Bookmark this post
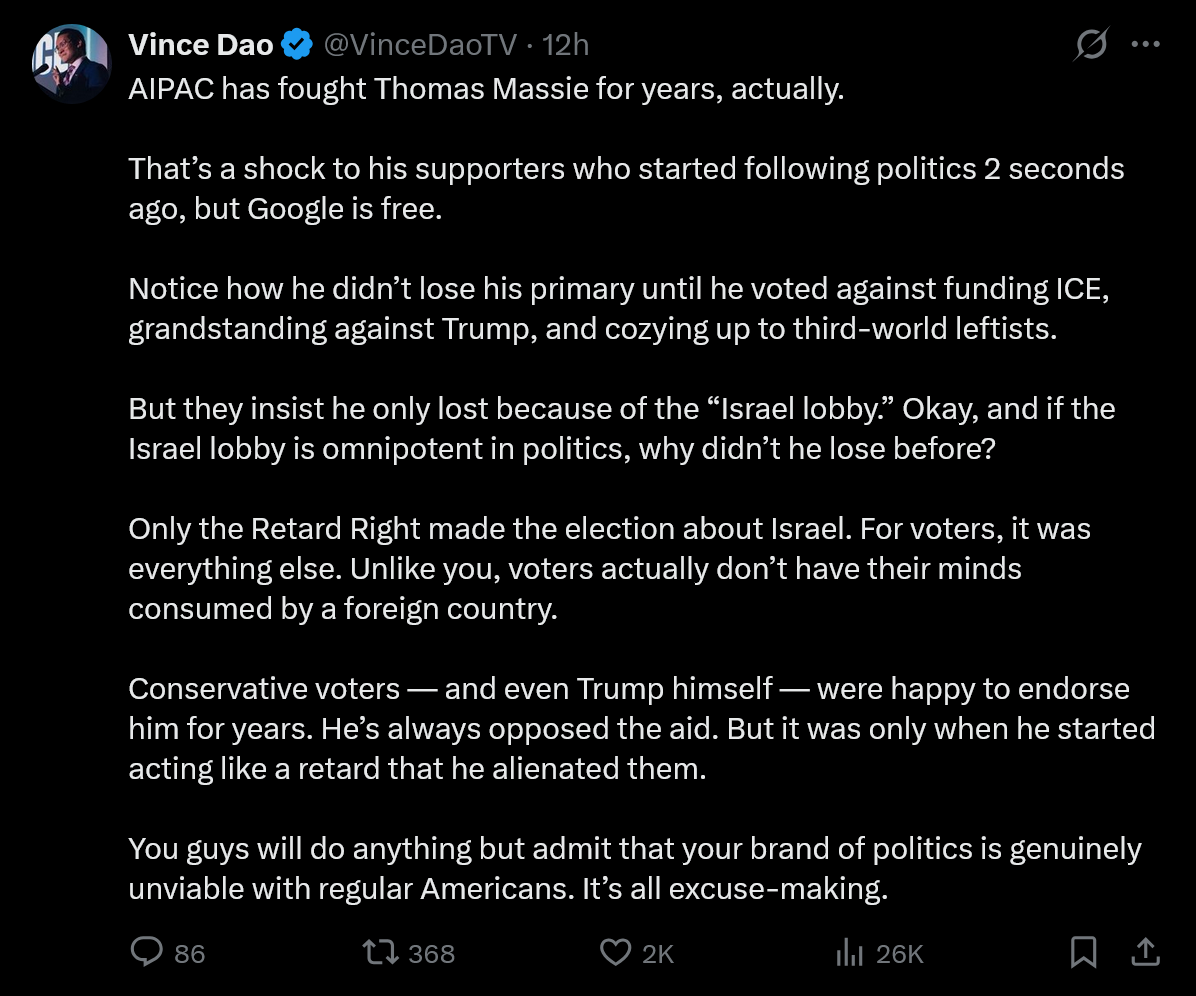This screenshot has height=996, width=1196. click(x=1083, y=952)
